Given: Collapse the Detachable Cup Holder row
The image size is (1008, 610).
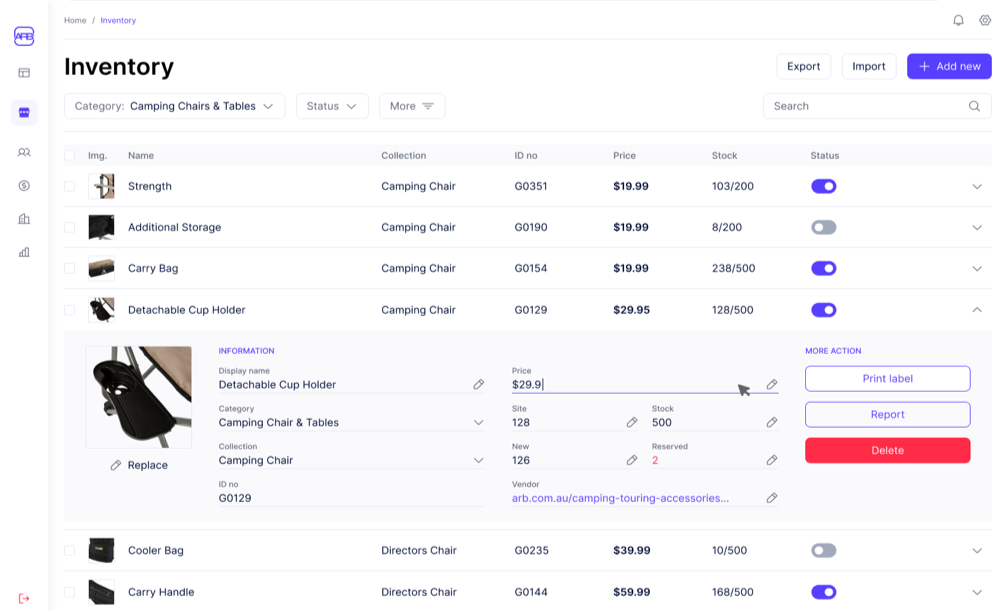Looking at the screenshot, I should pos(977,310).
